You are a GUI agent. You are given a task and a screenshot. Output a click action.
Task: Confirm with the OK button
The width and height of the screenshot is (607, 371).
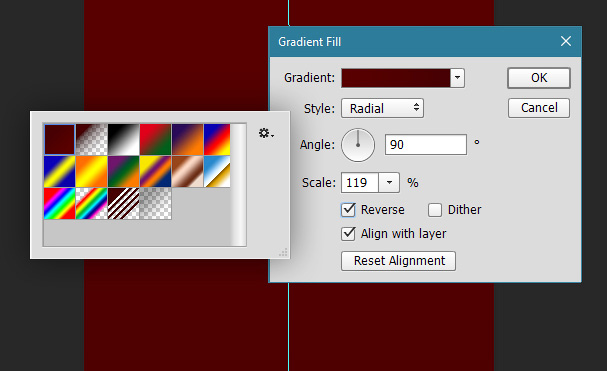(539, 78)
